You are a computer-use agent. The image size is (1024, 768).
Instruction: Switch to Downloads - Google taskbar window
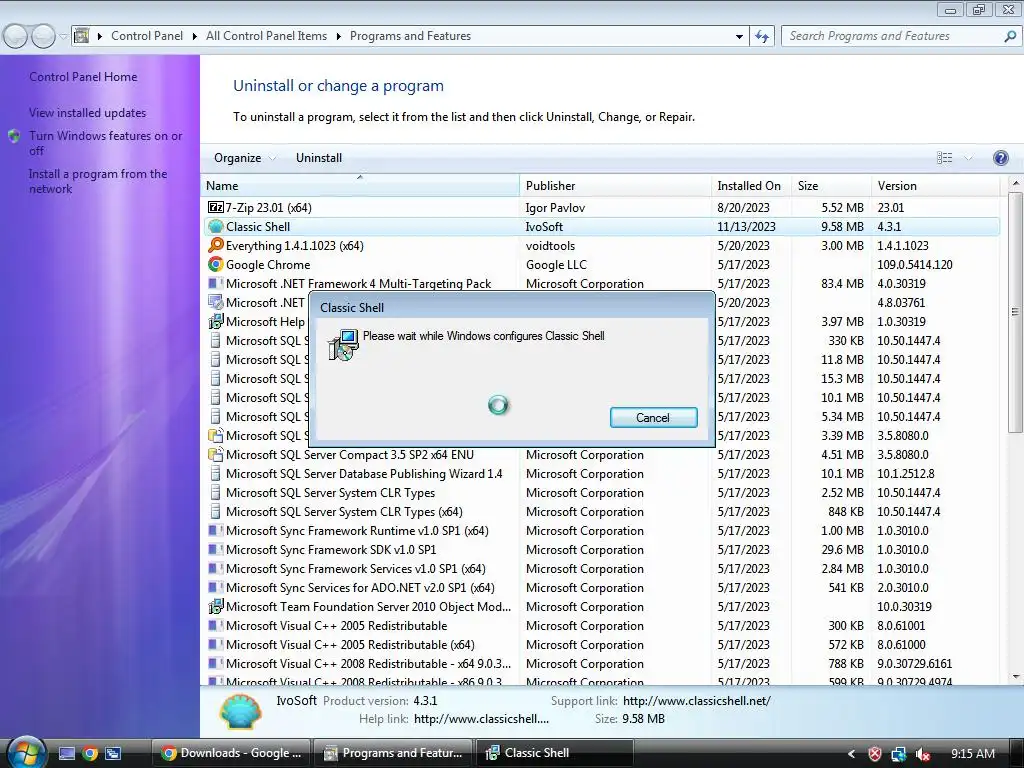pos(231,753)
